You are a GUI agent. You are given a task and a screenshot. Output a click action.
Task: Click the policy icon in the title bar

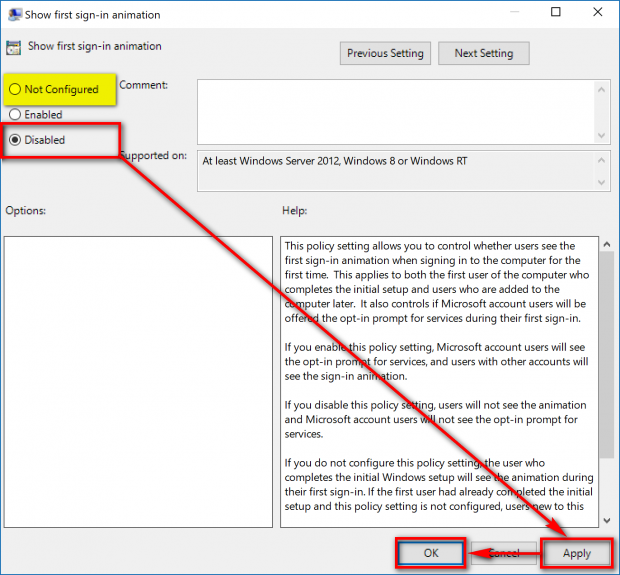14,15
